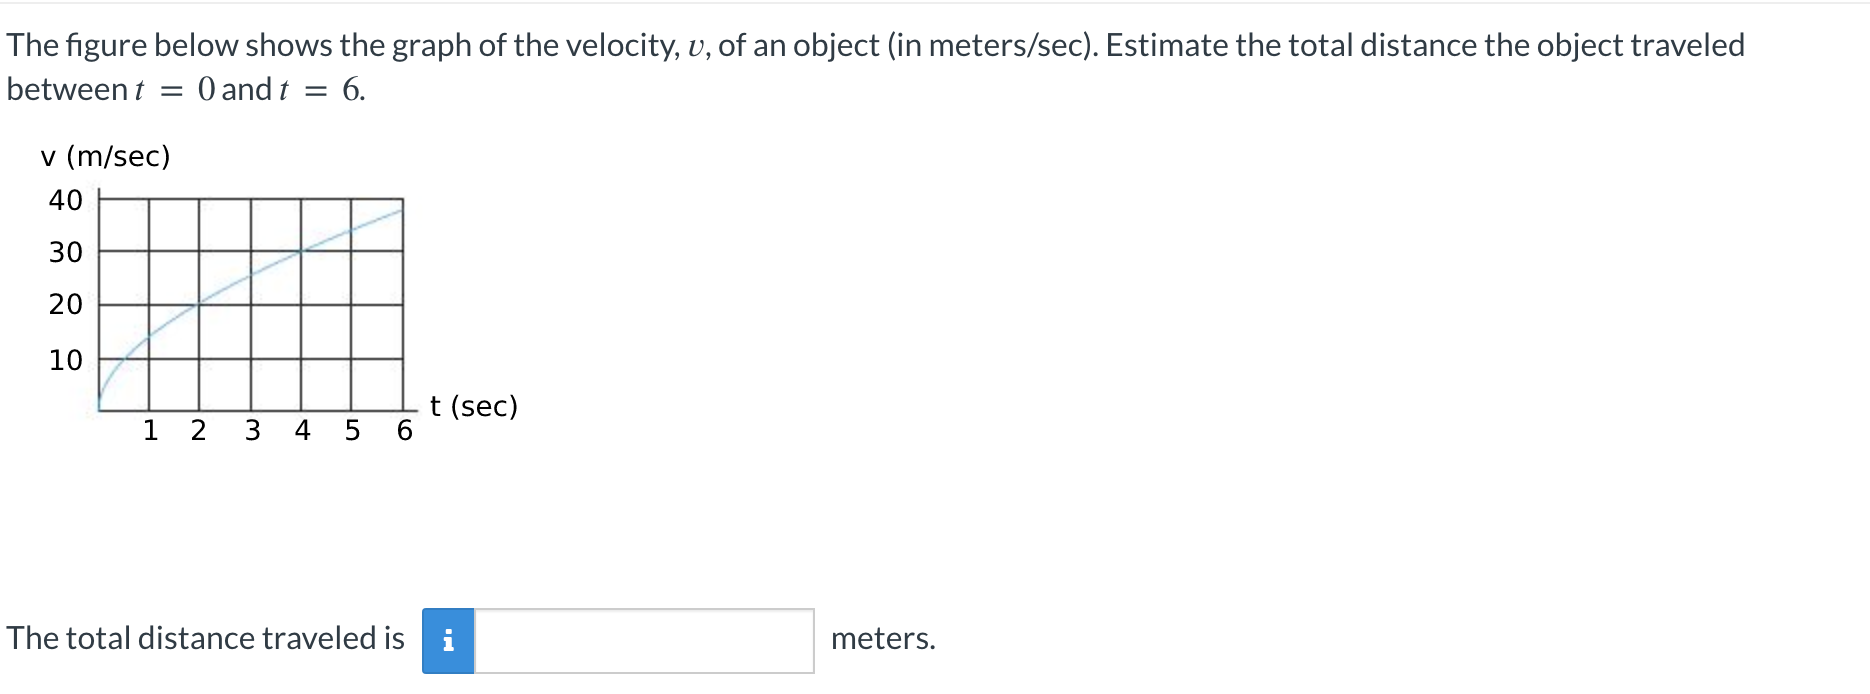Click the tick label 1 on time axis
Viewport: 1870px width, 694px height.
(151, 430)
